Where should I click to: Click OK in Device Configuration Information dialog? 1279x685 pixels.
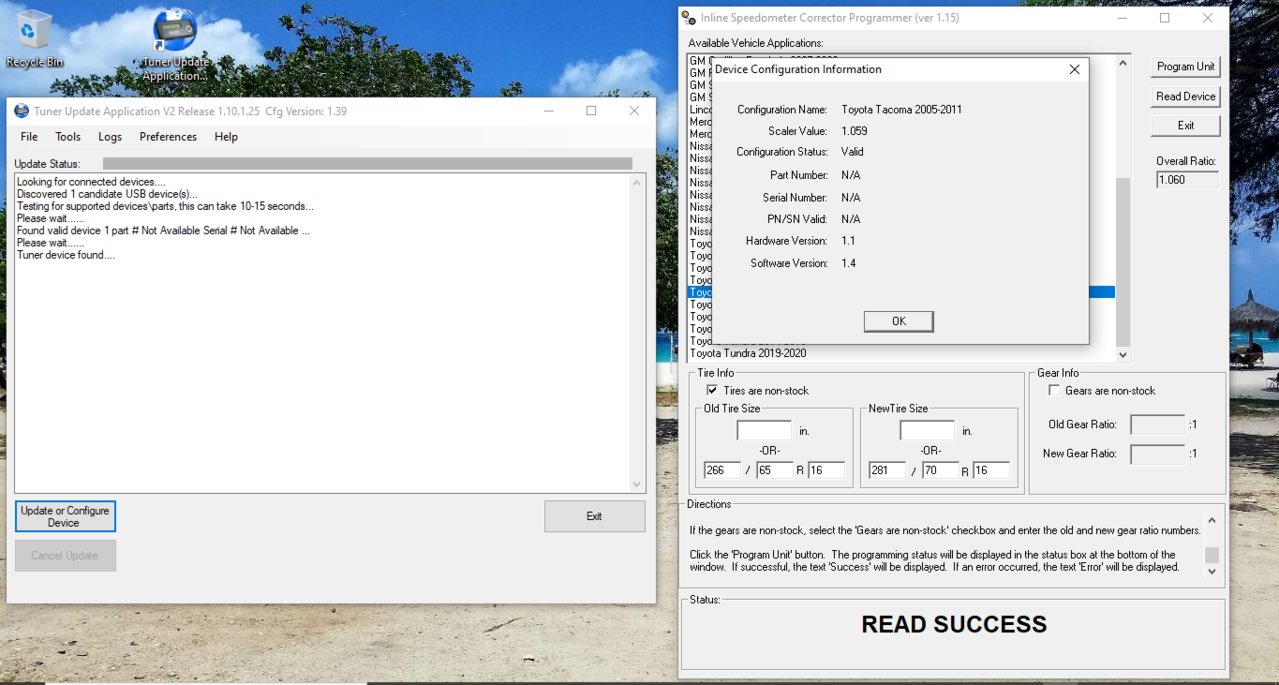click(x=898, y=321)
